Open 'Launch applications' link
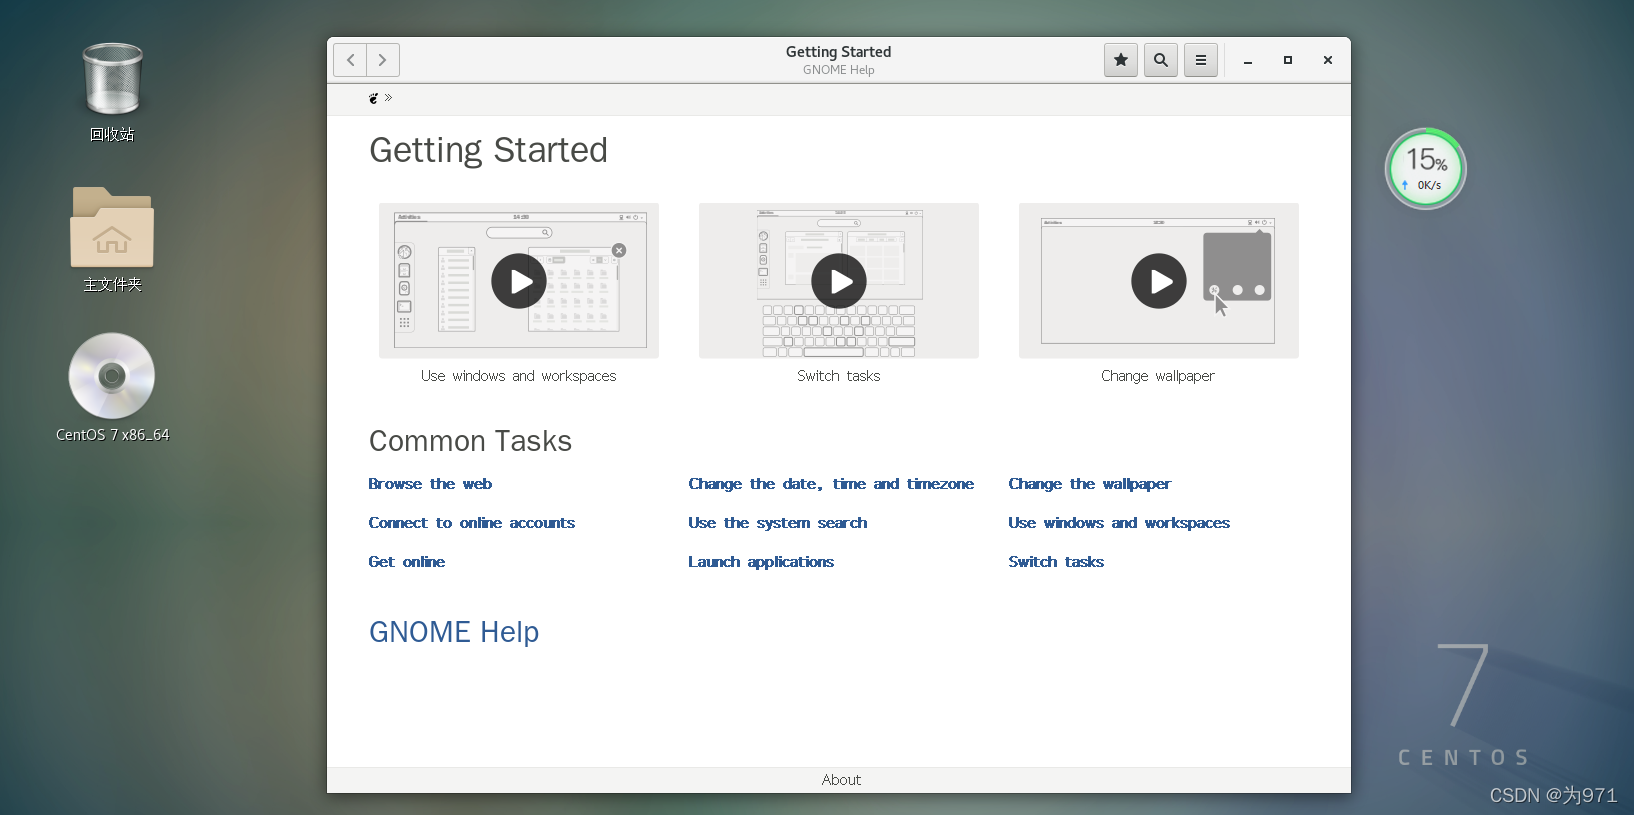Viewport: 1634px width, 815px height. pyautogui.click(x=761, y=562)
